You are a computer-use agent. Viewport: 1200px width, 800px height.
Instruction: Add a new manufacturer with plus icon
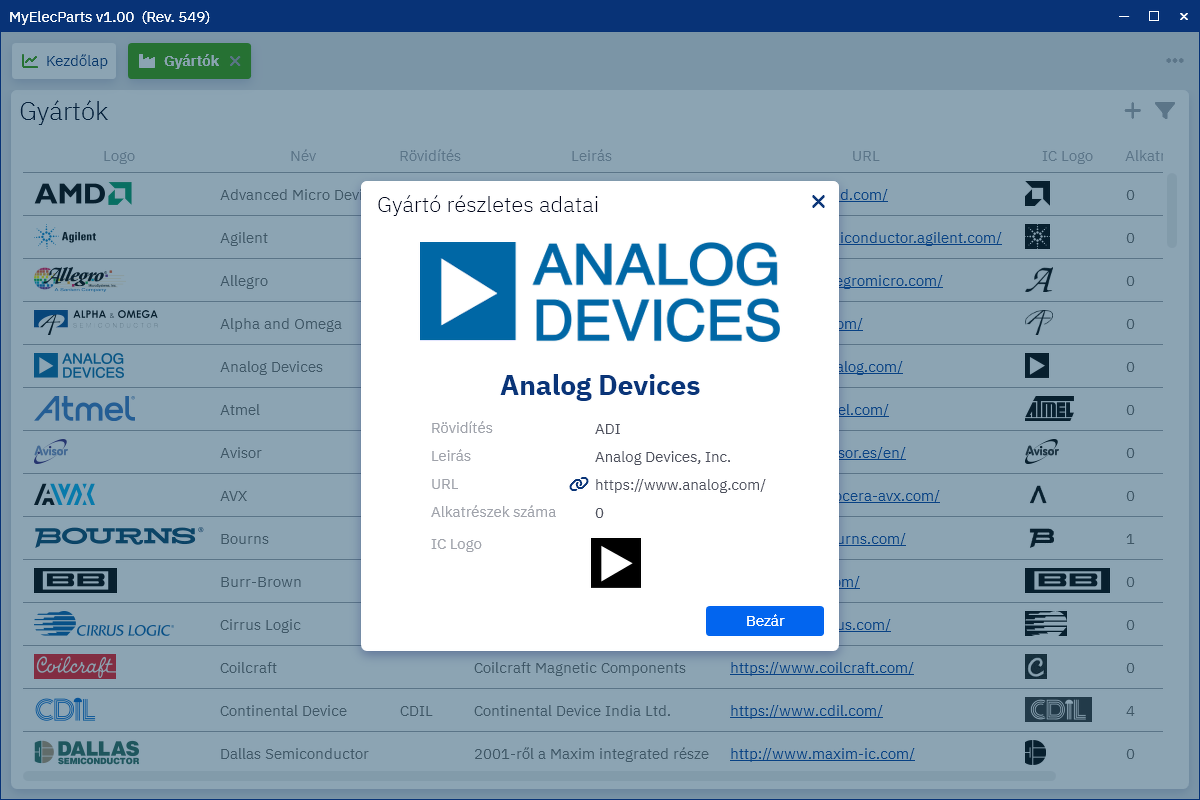tap(1132, 111)
